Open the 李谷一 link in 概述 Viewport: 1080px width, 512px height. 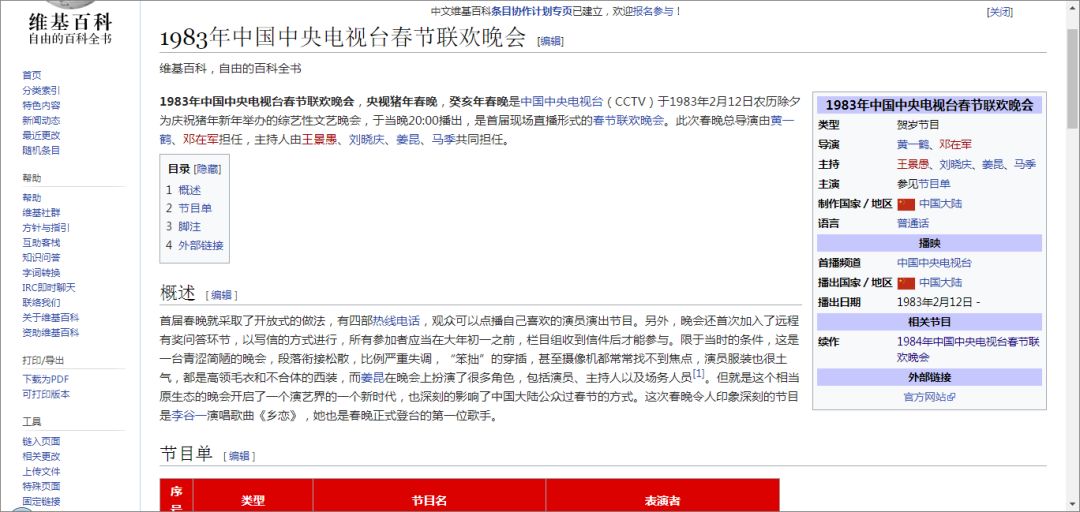pos(189,416)
